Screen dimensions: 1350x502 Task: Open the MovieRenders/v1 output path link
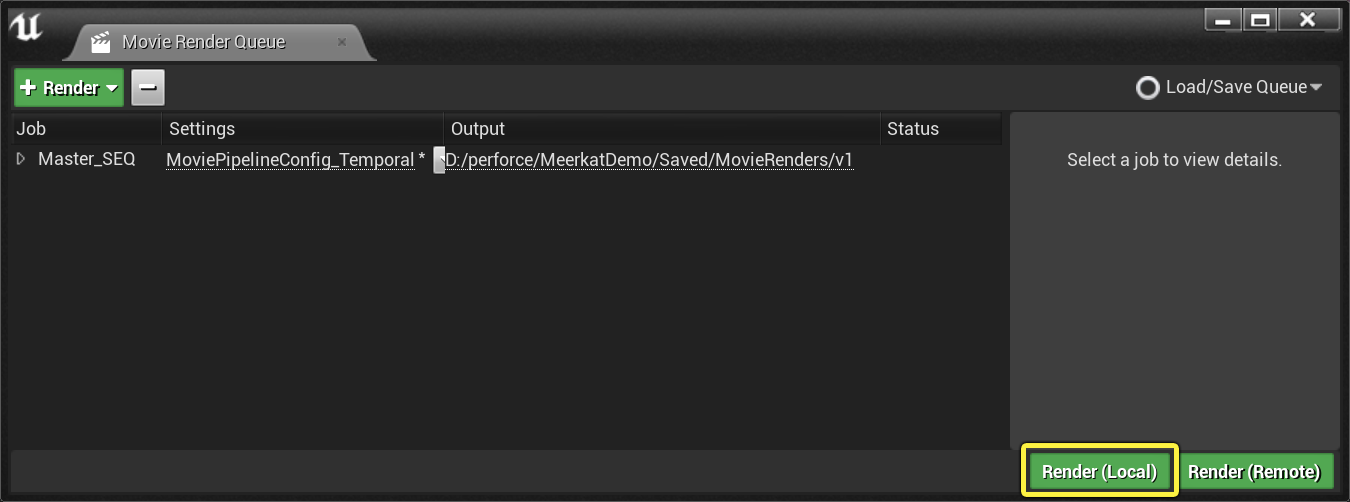coord(649,160)
